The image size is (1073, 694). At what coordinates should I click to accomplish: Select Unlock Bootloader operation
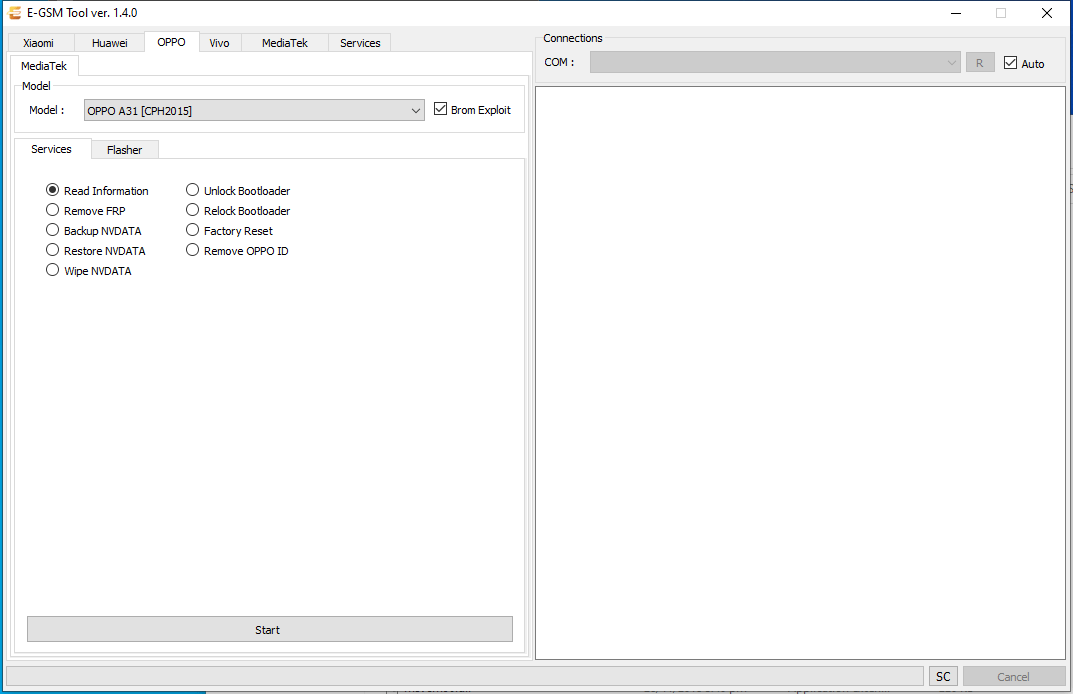[191, 190]
